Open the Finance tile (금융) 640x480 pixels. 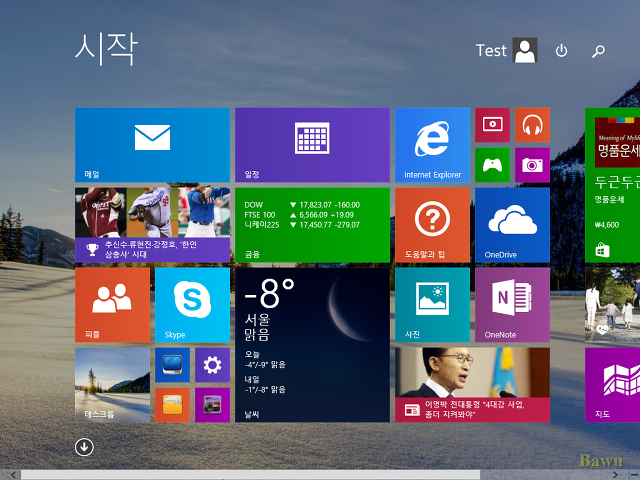[312, 225]
